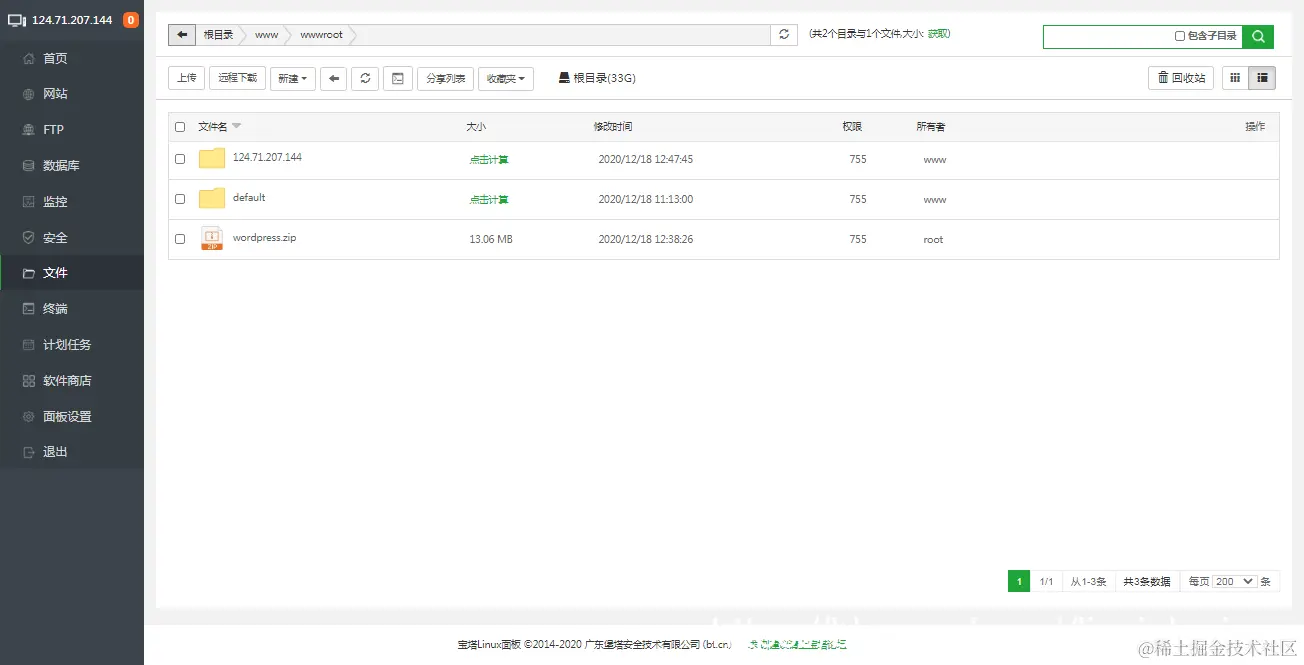Click the 获取 size link
Viewport: 1304px width, 665px height.
coord(938,34)
